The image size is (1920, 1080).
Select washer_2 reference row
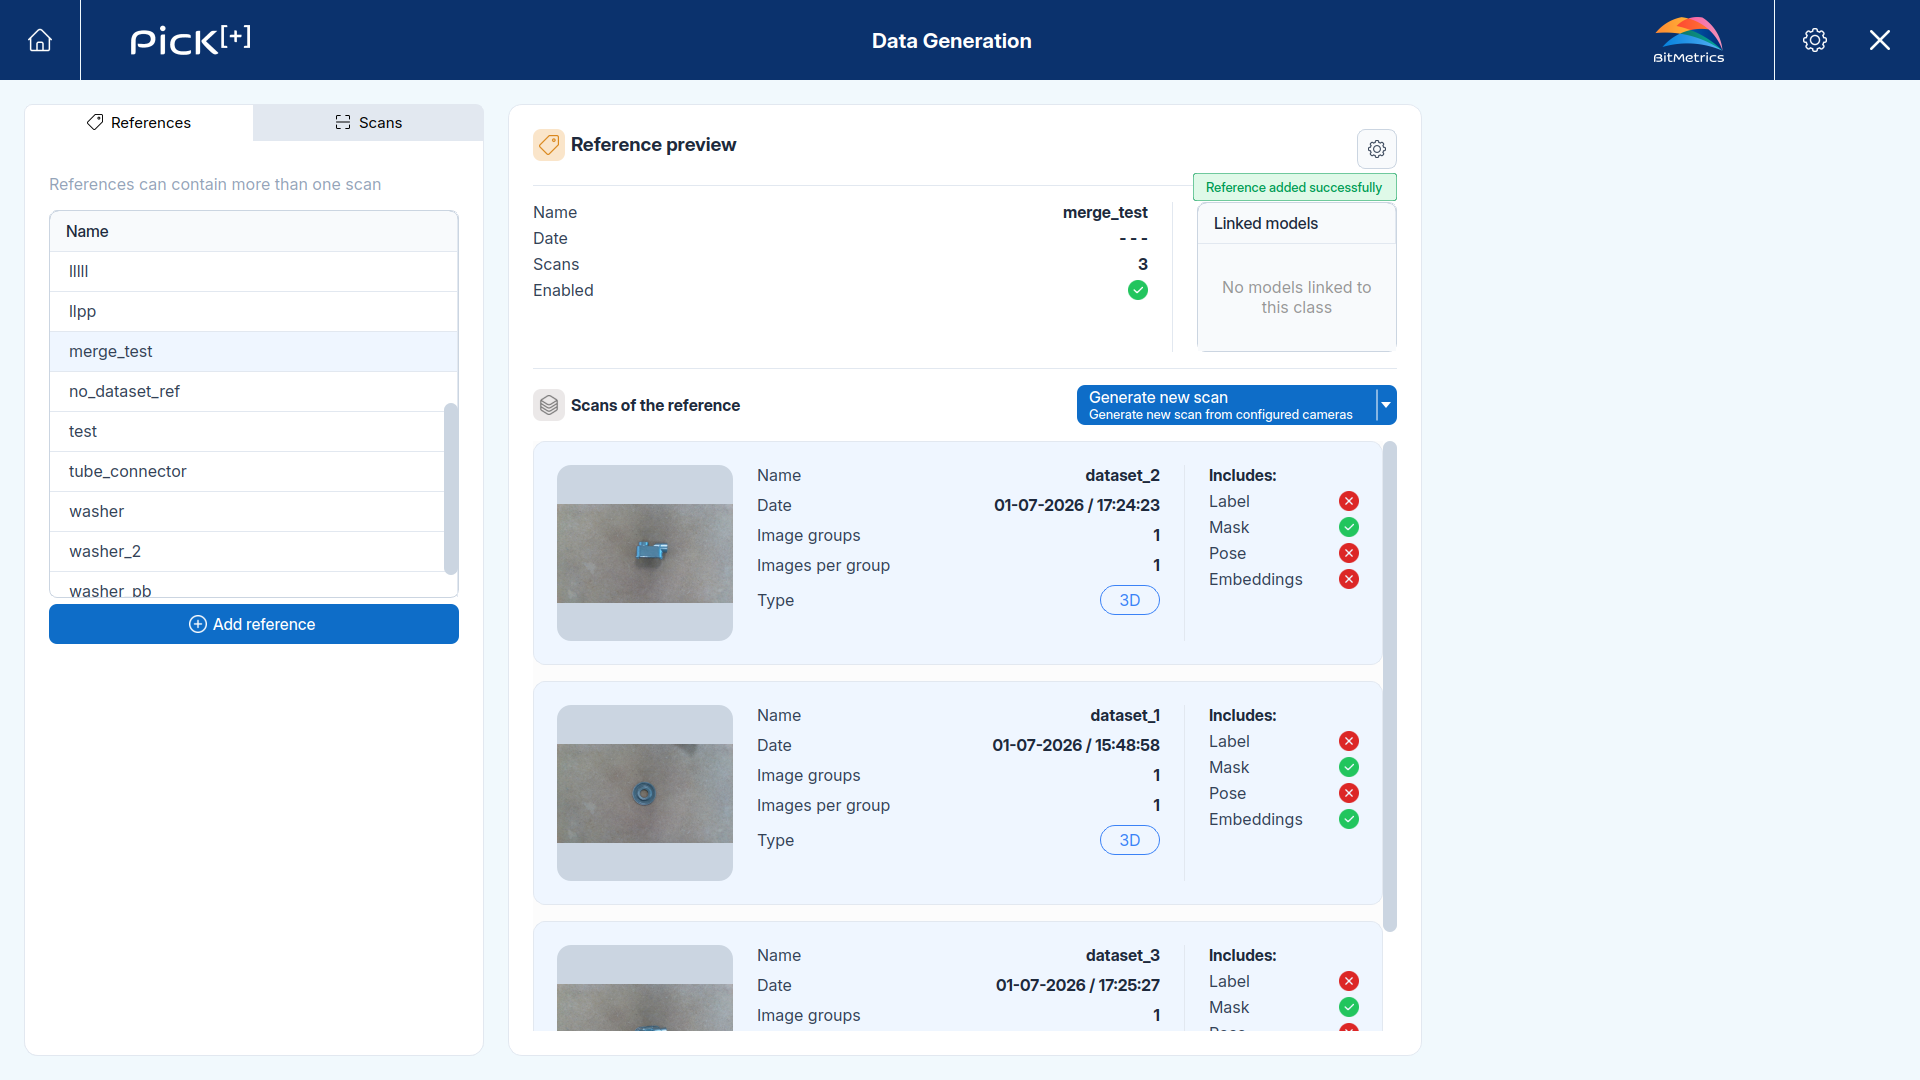coord(247,551)
